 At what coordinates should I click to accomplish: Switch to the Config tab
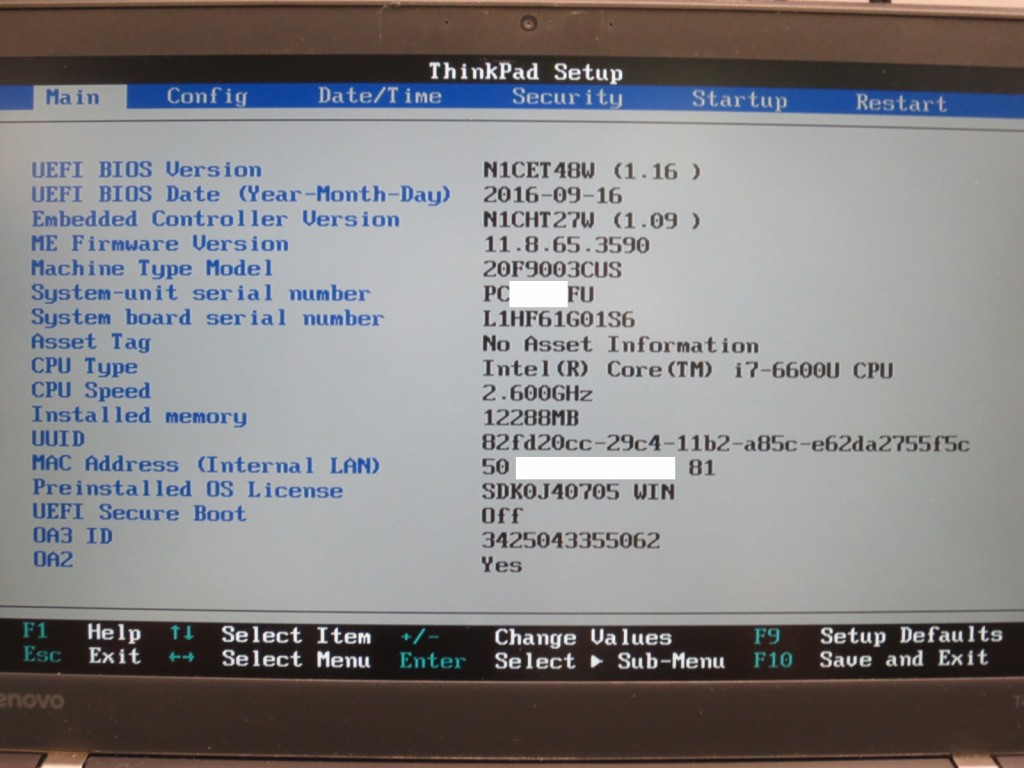click(x=206, y=97)
